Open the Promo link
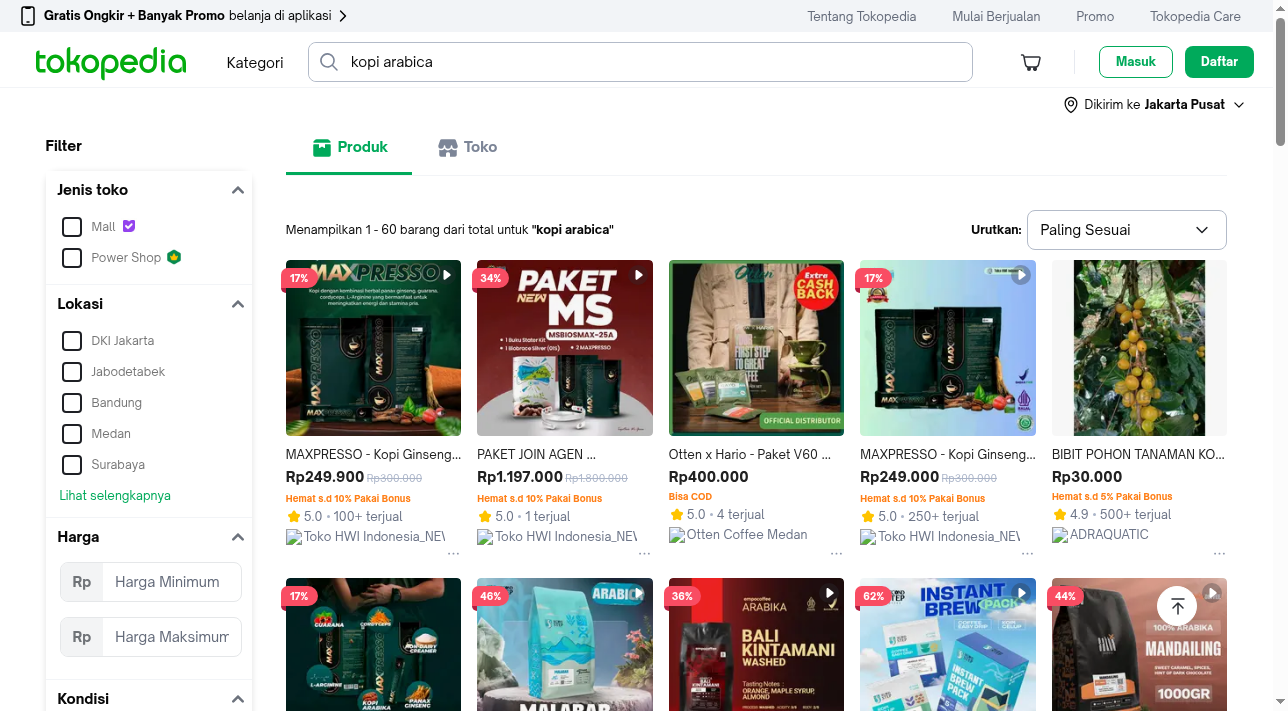This screenshot has height=711, width=1288. 1095,16
